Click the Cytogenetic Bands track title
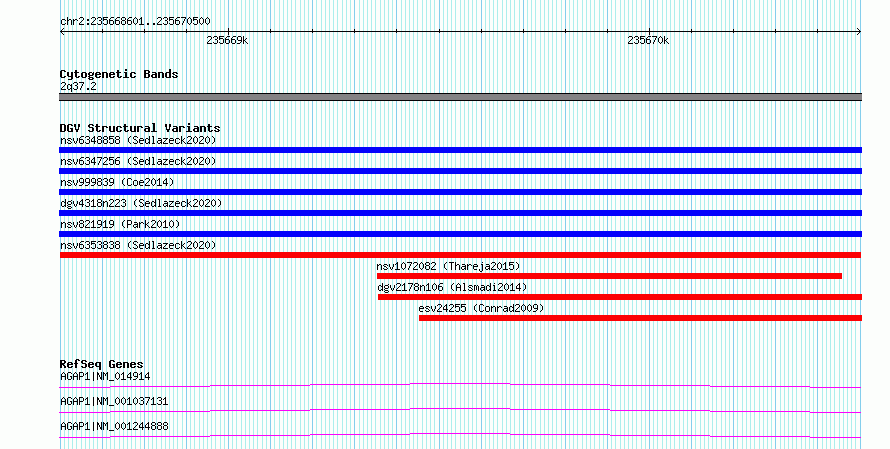Viewport: 890px width, 449px height. 119,74
